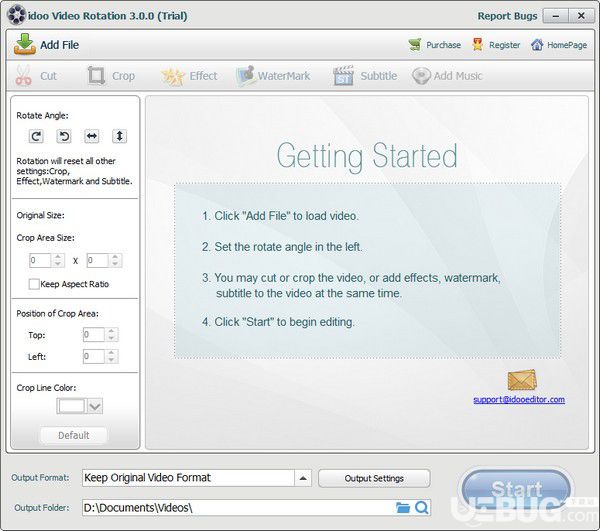The height and width of the screenshot is (531, 600).
Task: Open the Crop tool
Action: tap(96, 75)
